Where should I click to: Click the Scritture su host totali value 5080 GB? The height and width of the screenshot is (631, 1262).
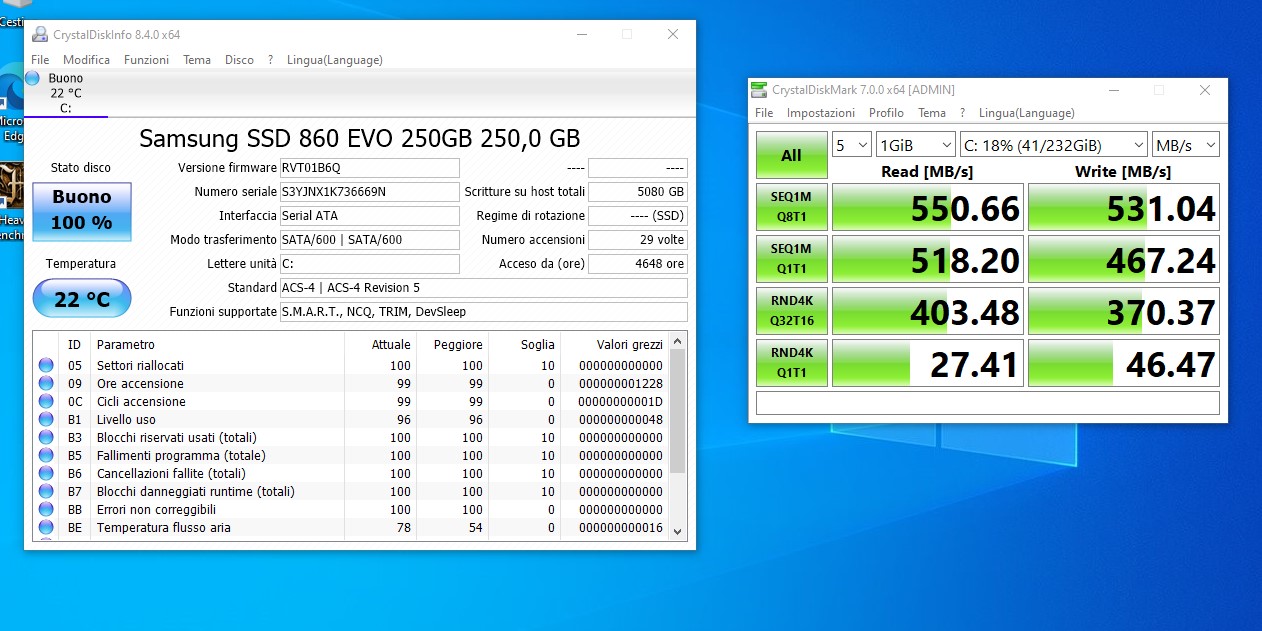tap(638, 191)
